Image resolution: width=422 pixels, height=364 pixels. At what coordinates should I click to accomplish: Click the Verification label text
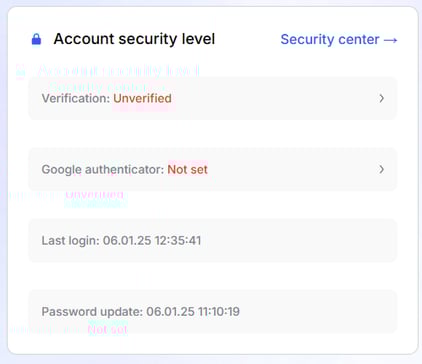click(76, 99)
